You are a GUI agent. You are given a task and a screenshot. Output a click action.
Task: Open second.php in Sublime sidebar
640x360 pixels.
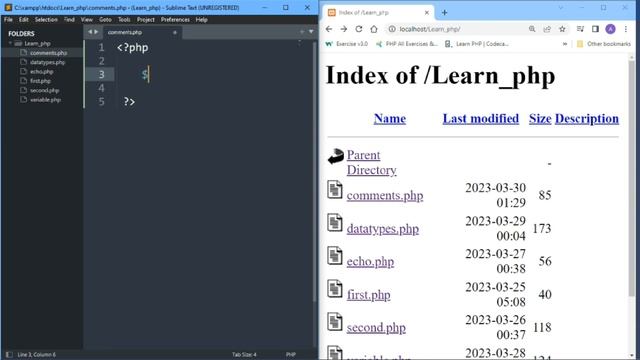44,90
